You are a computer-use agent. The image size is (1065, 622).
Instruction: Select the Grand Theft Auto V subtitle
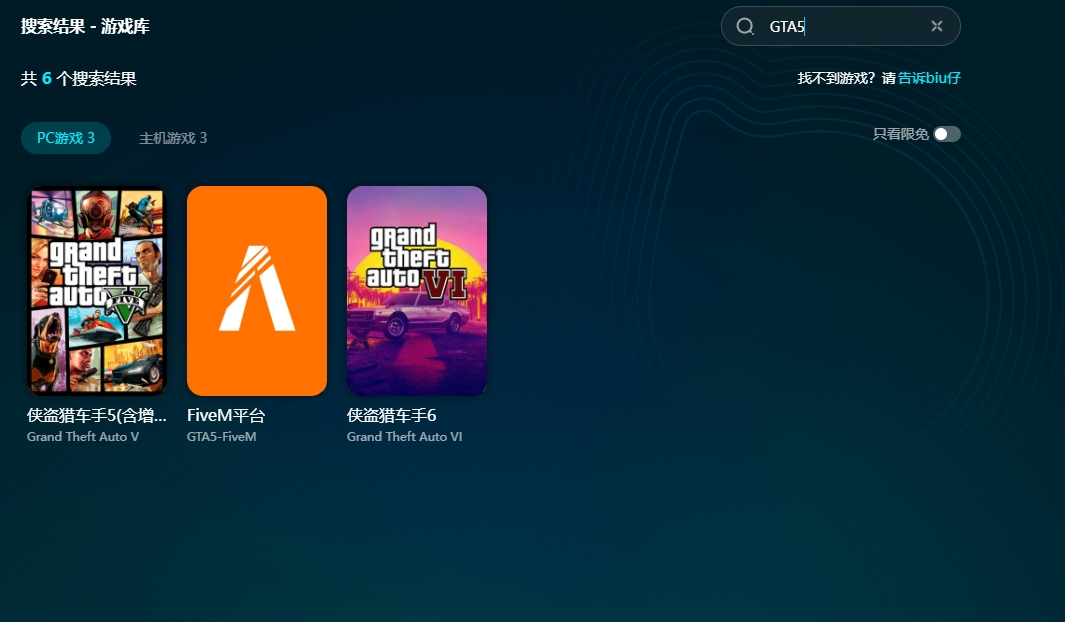(83, 437)
